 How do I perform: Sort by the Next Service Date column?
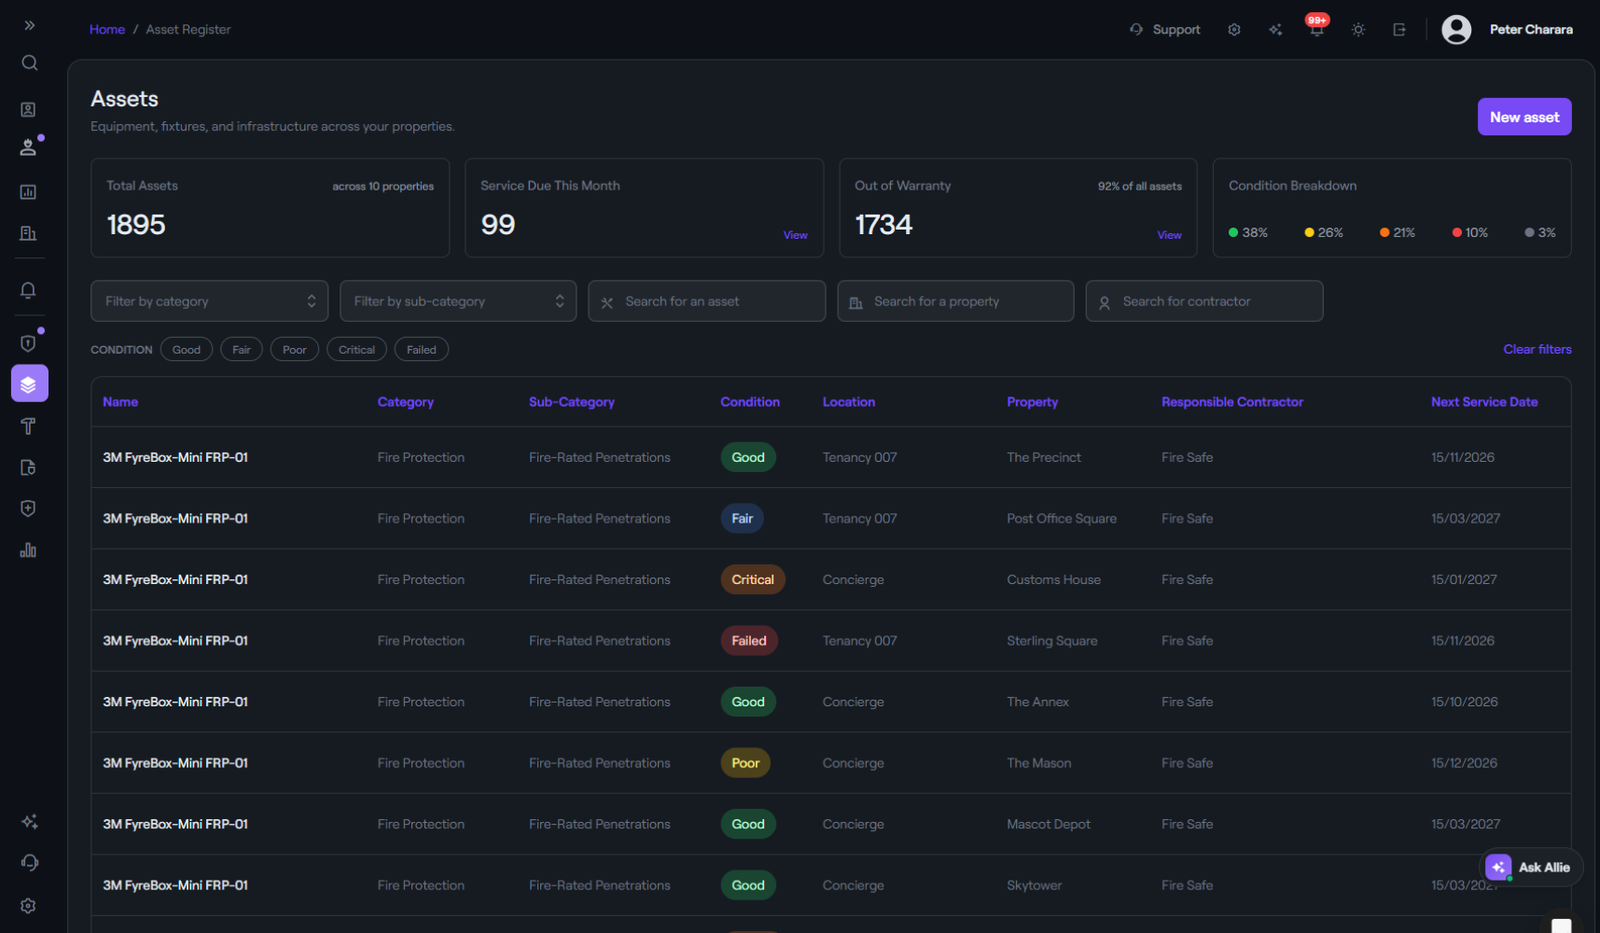tap(1484, 402)
